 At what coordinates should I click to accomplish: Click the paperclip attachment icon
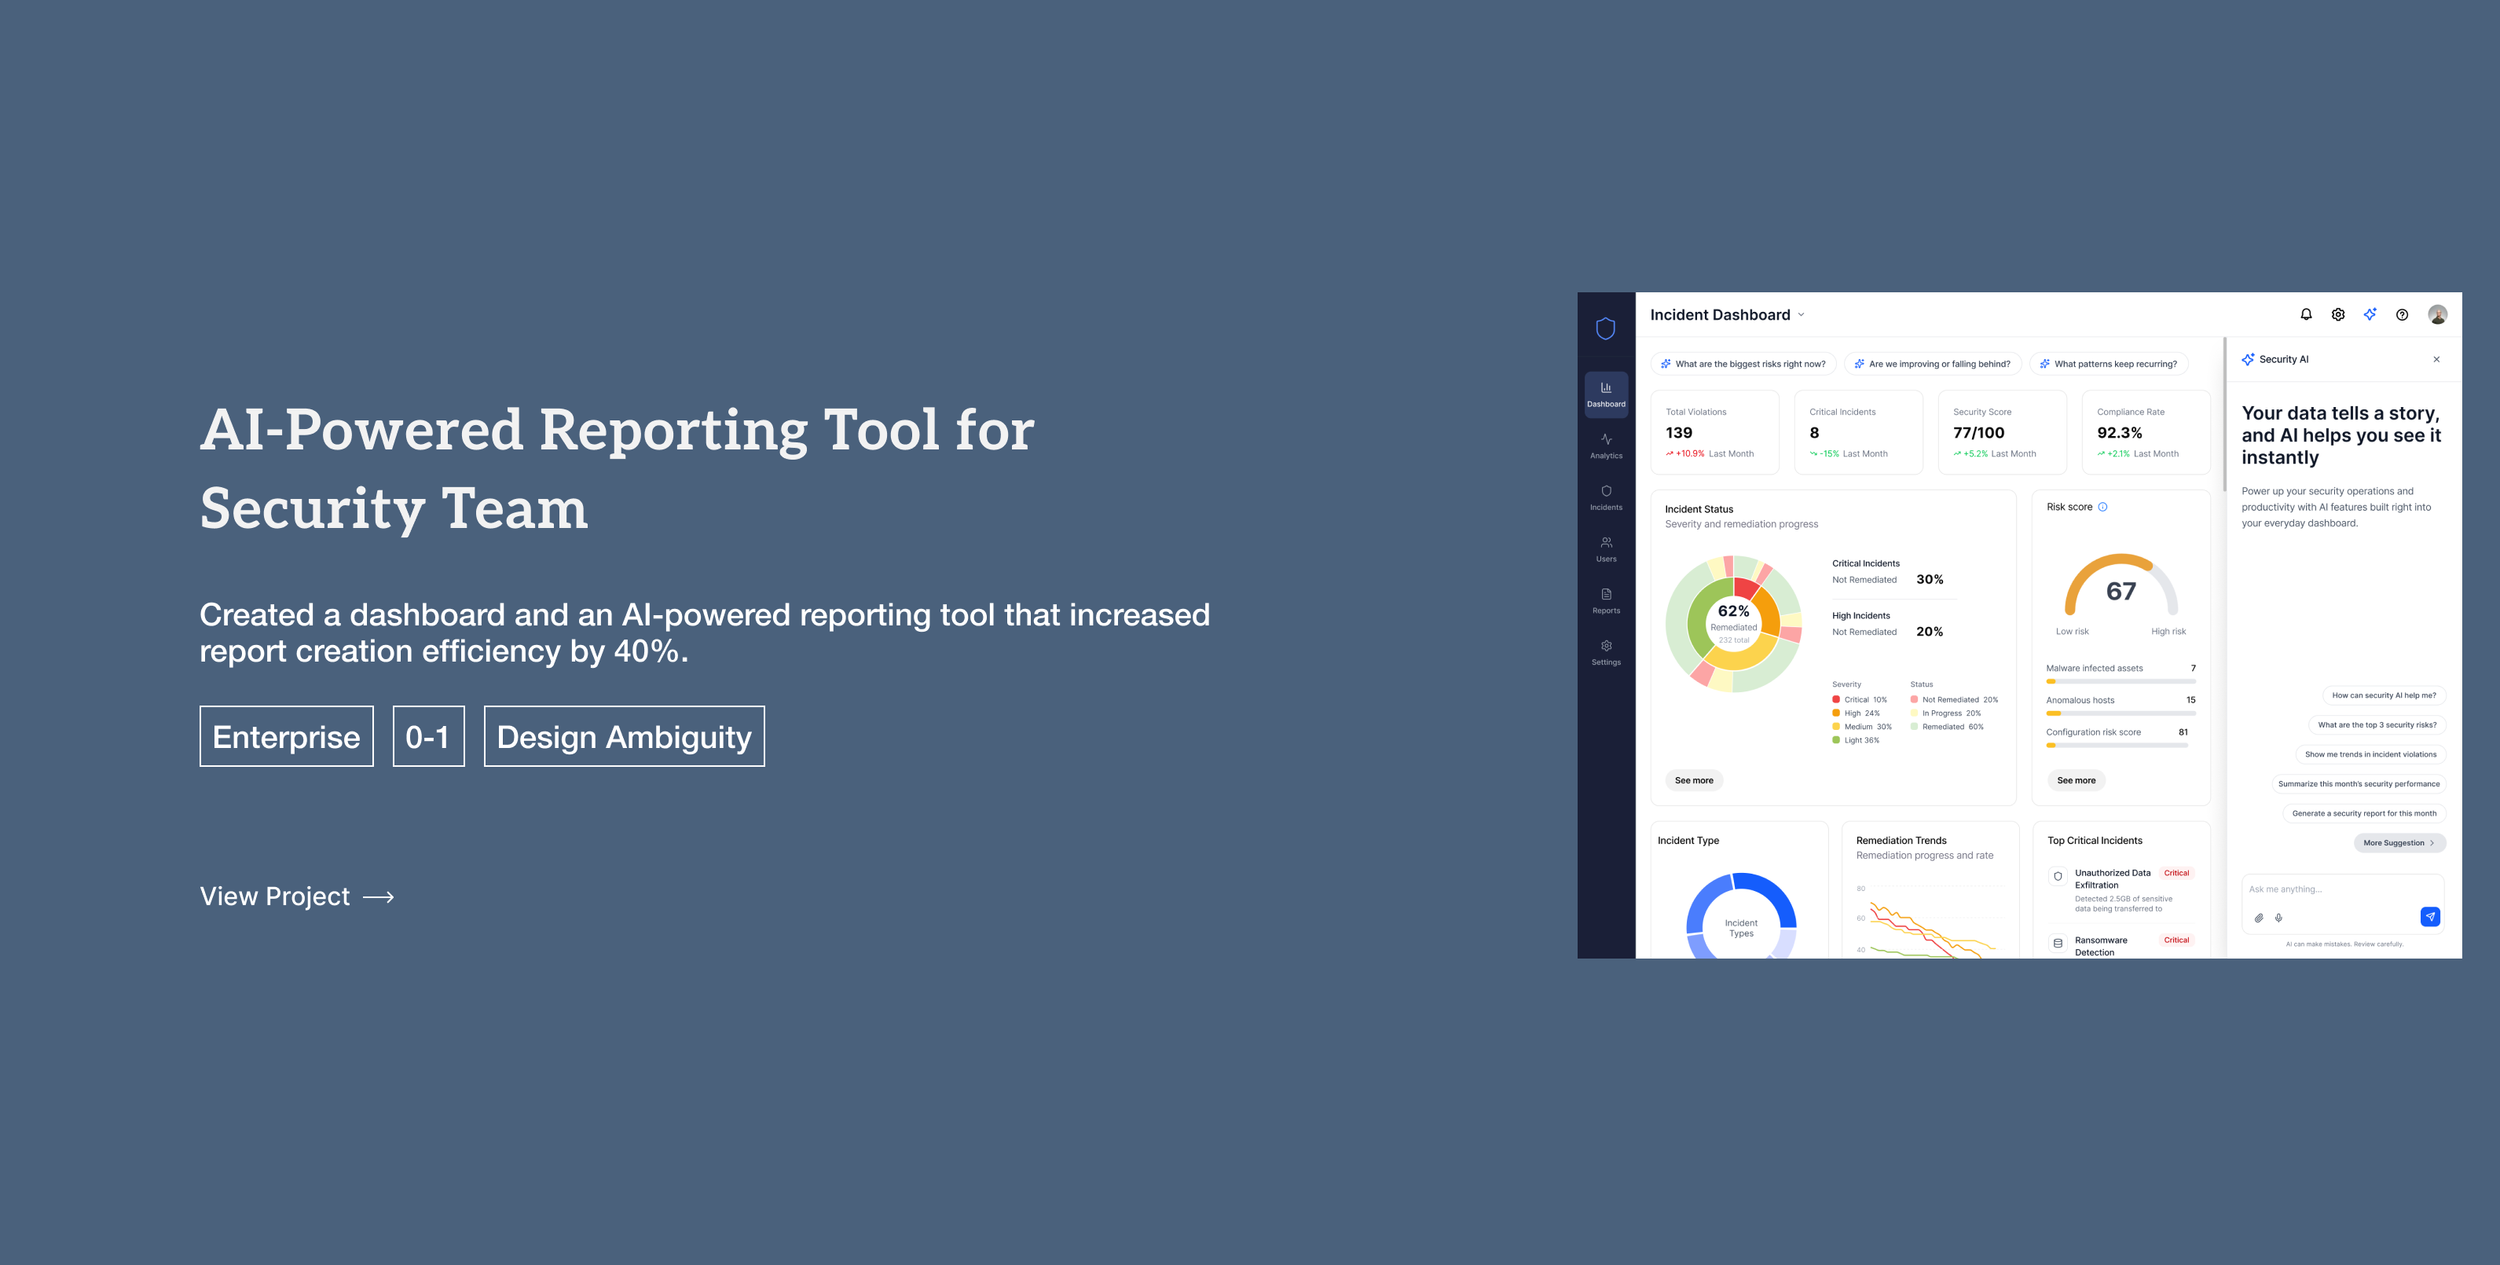[x=2258, y=917]
